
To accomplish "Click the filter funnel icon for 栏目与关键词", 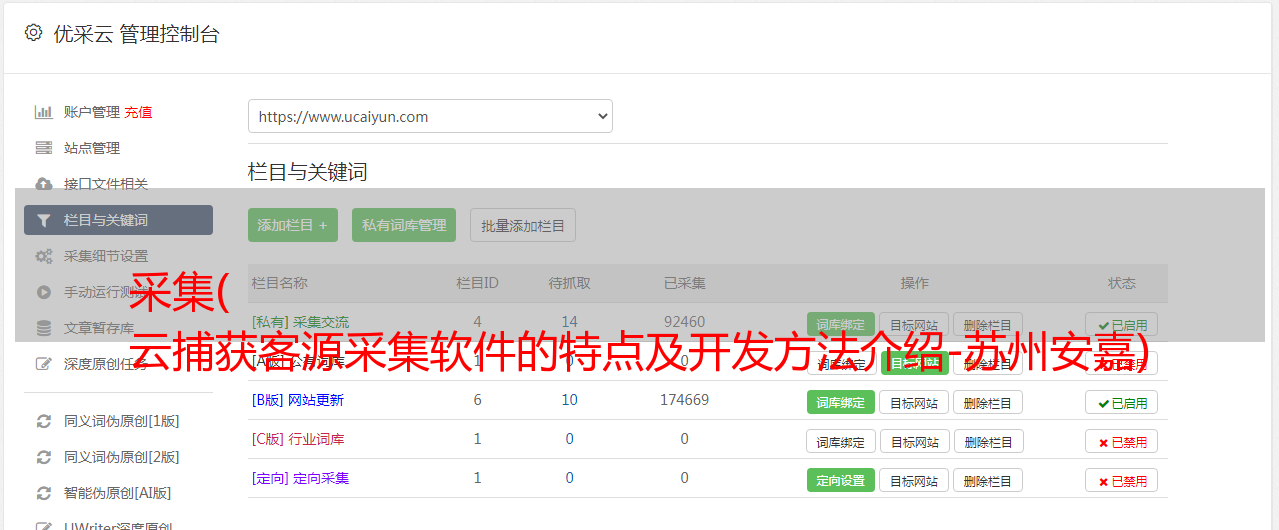I will pos(43,220).
